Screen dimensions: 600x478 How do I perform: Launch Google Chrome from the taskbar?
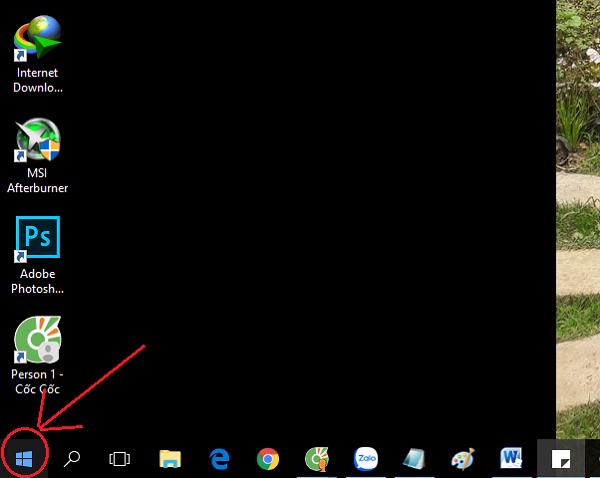[267, 459]
